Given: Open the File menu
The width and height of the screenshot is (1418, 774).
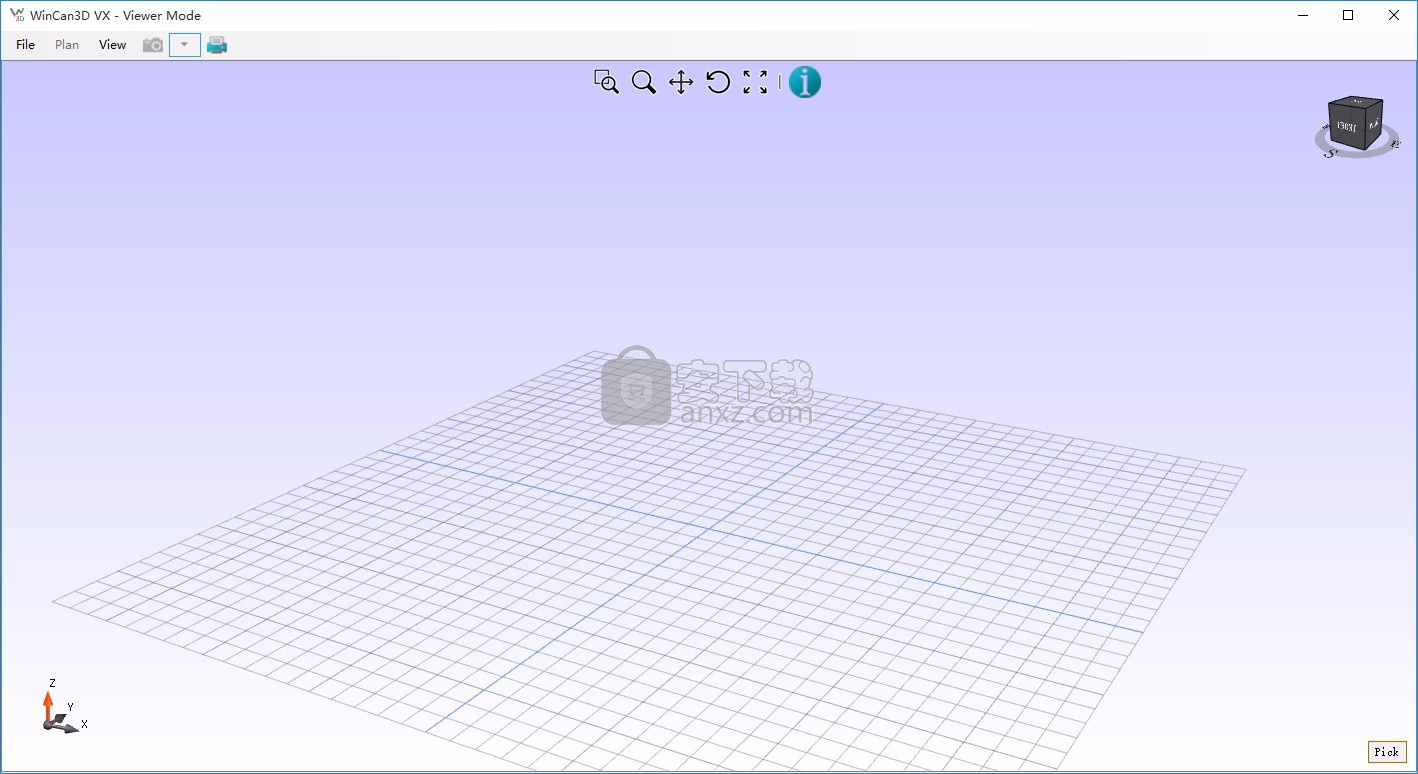Looking at the screenshot, I should tap(25, 45).
